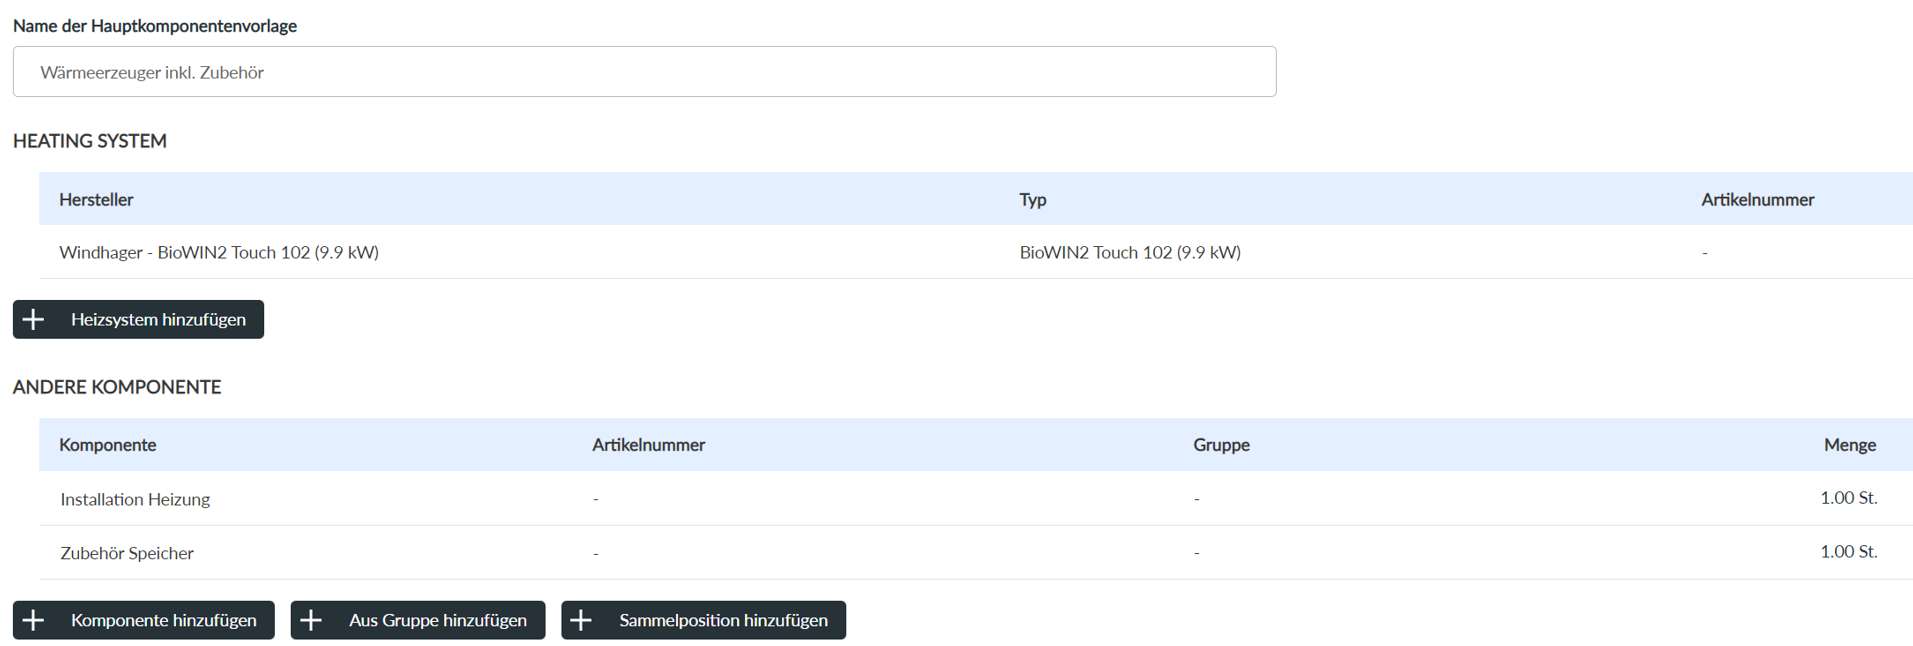Click the 1.00 St. quantity for Installation Heizung
Image resolution: width=1913 pixels, height=646 pixels.
pos(1848,498)
